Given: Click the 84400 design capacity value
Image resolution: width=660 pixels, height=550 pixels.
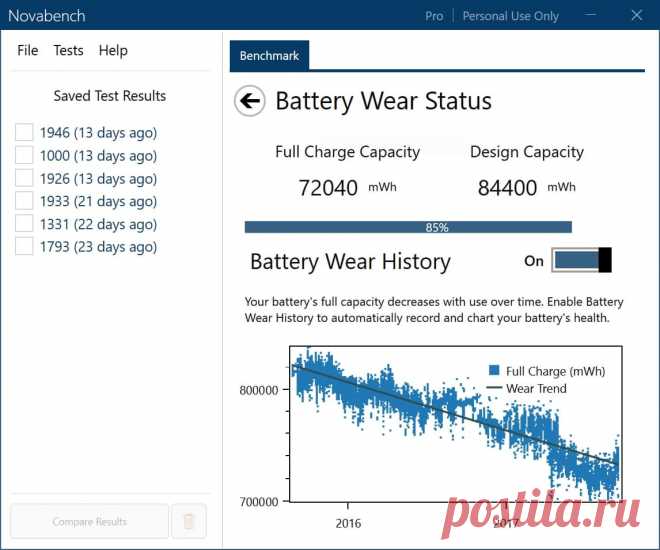Looking at the screenshot, I should pyautogui.click(x=507, y=188).
